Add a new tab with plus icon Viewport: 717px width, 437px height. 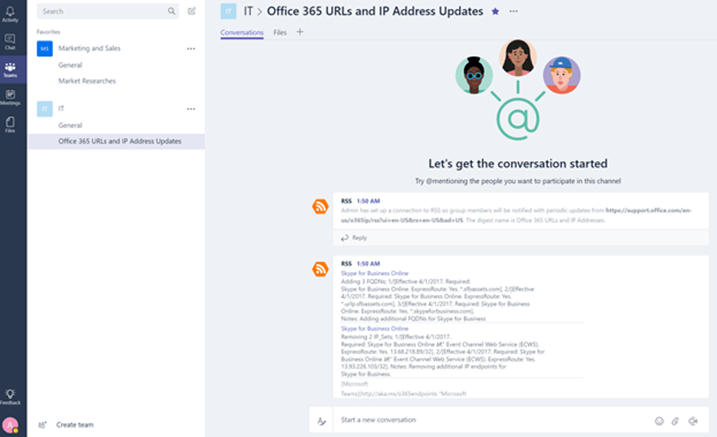point(300,32)
